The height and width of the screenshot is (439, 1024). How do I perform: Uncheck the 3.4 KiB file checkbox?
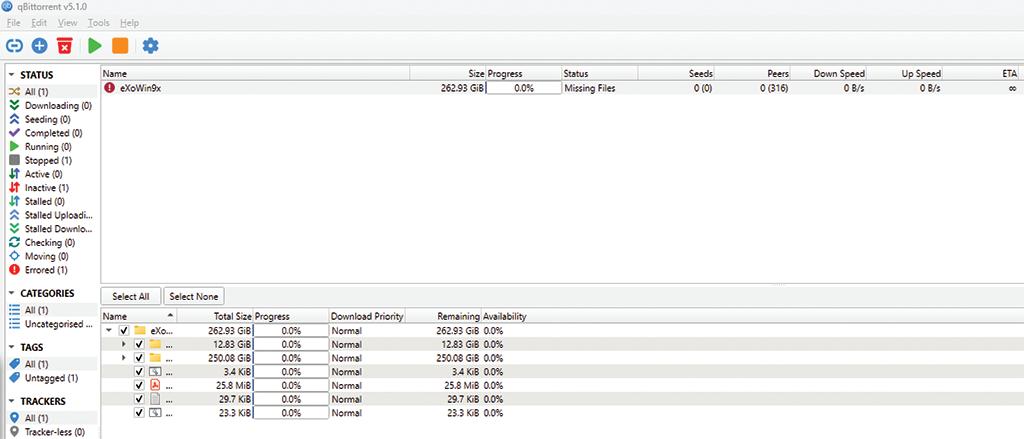[138, 372]
